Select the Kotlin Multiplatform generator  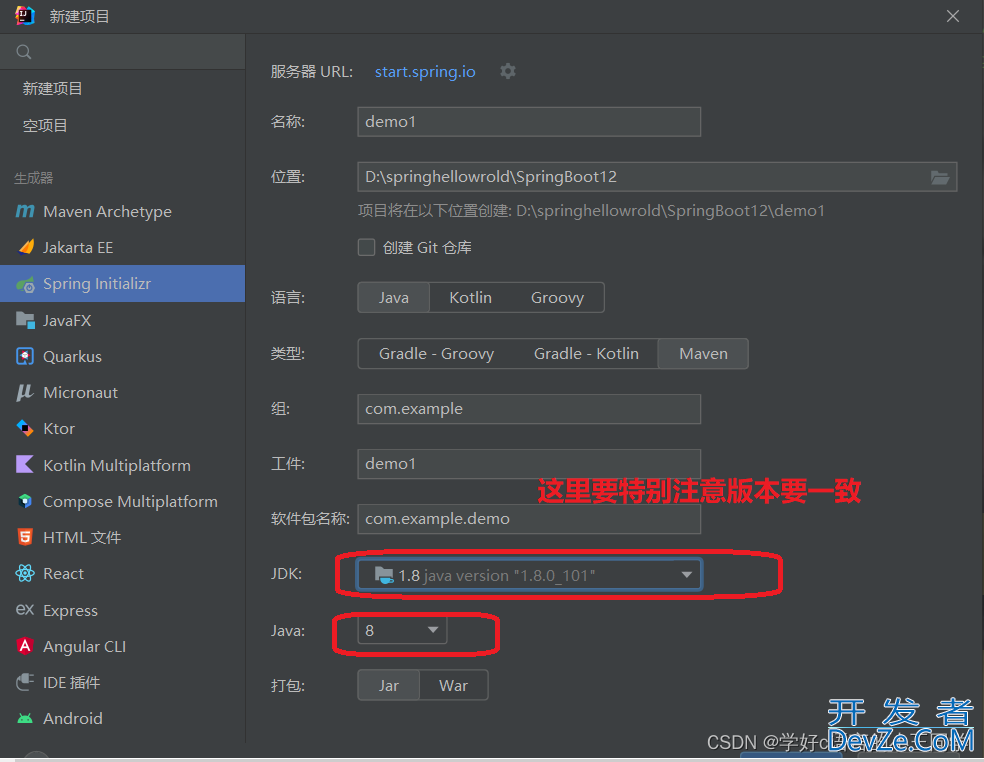point(122,465)
